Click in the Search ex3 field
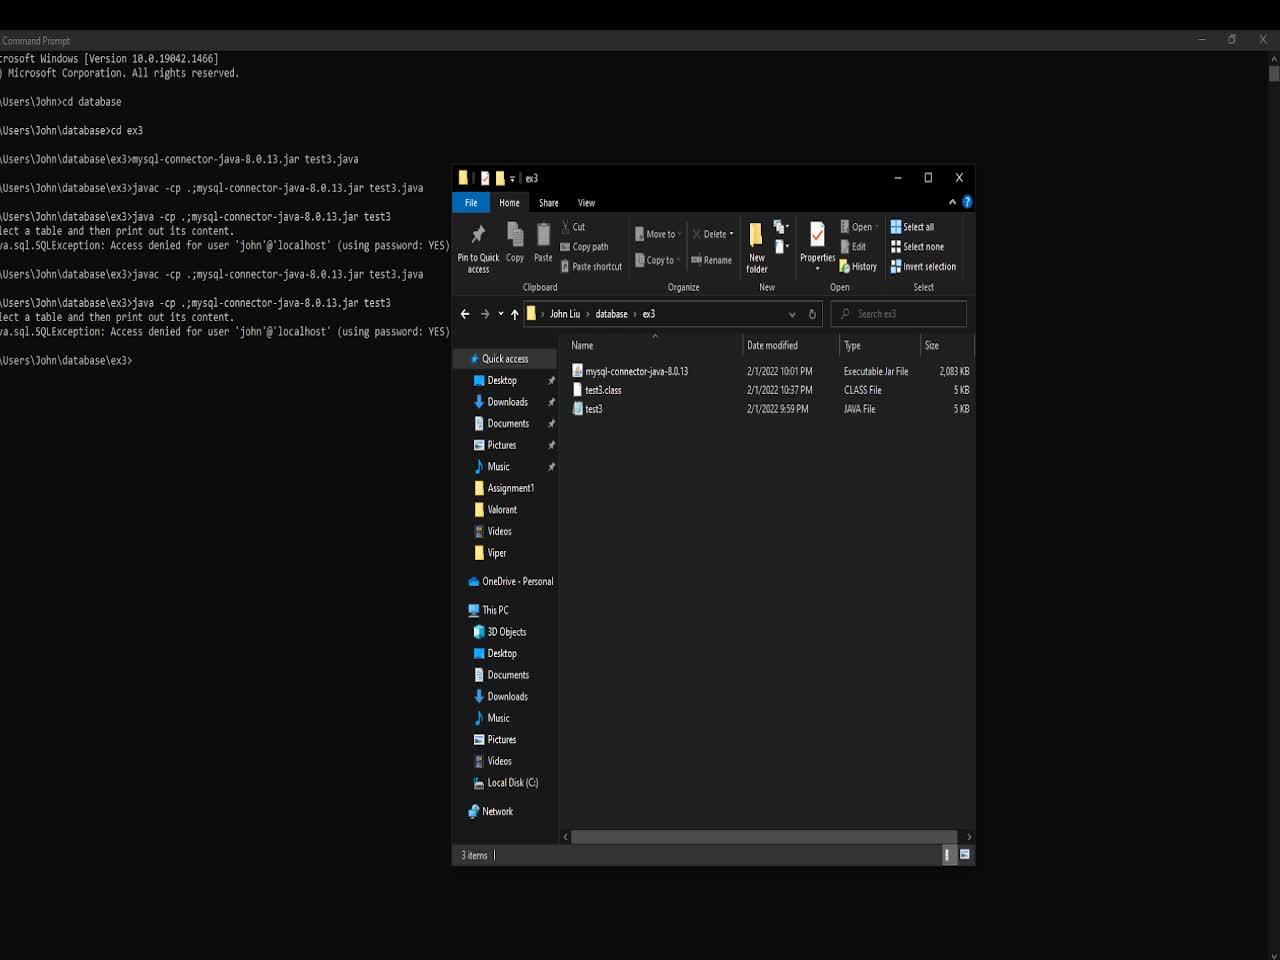 tap(898, 314)
